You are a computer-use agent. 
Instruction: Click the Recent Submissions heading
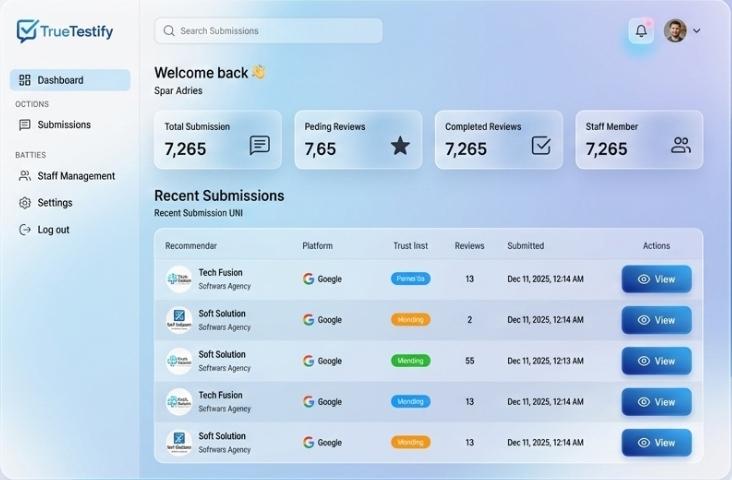pyautogui.click(x=219, y=196)
